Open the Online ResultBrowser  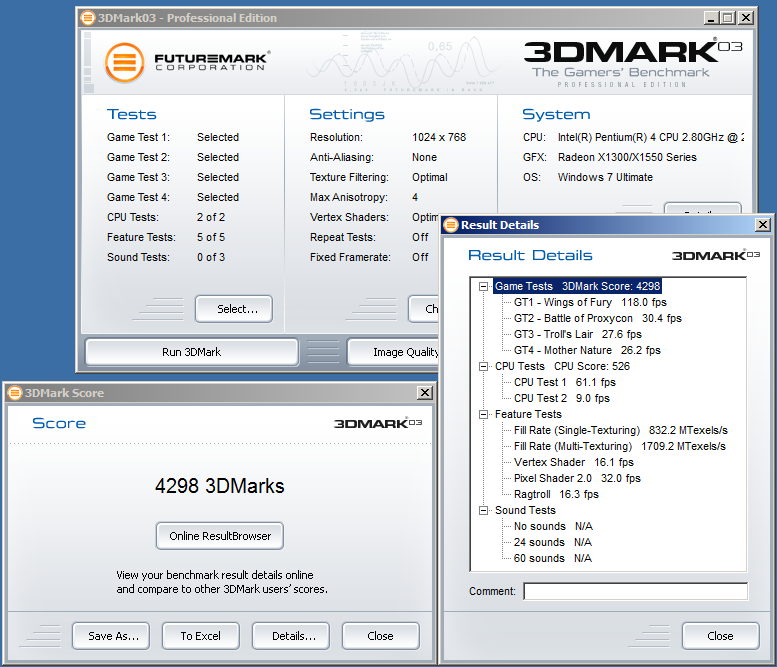[x=220, y=536]
